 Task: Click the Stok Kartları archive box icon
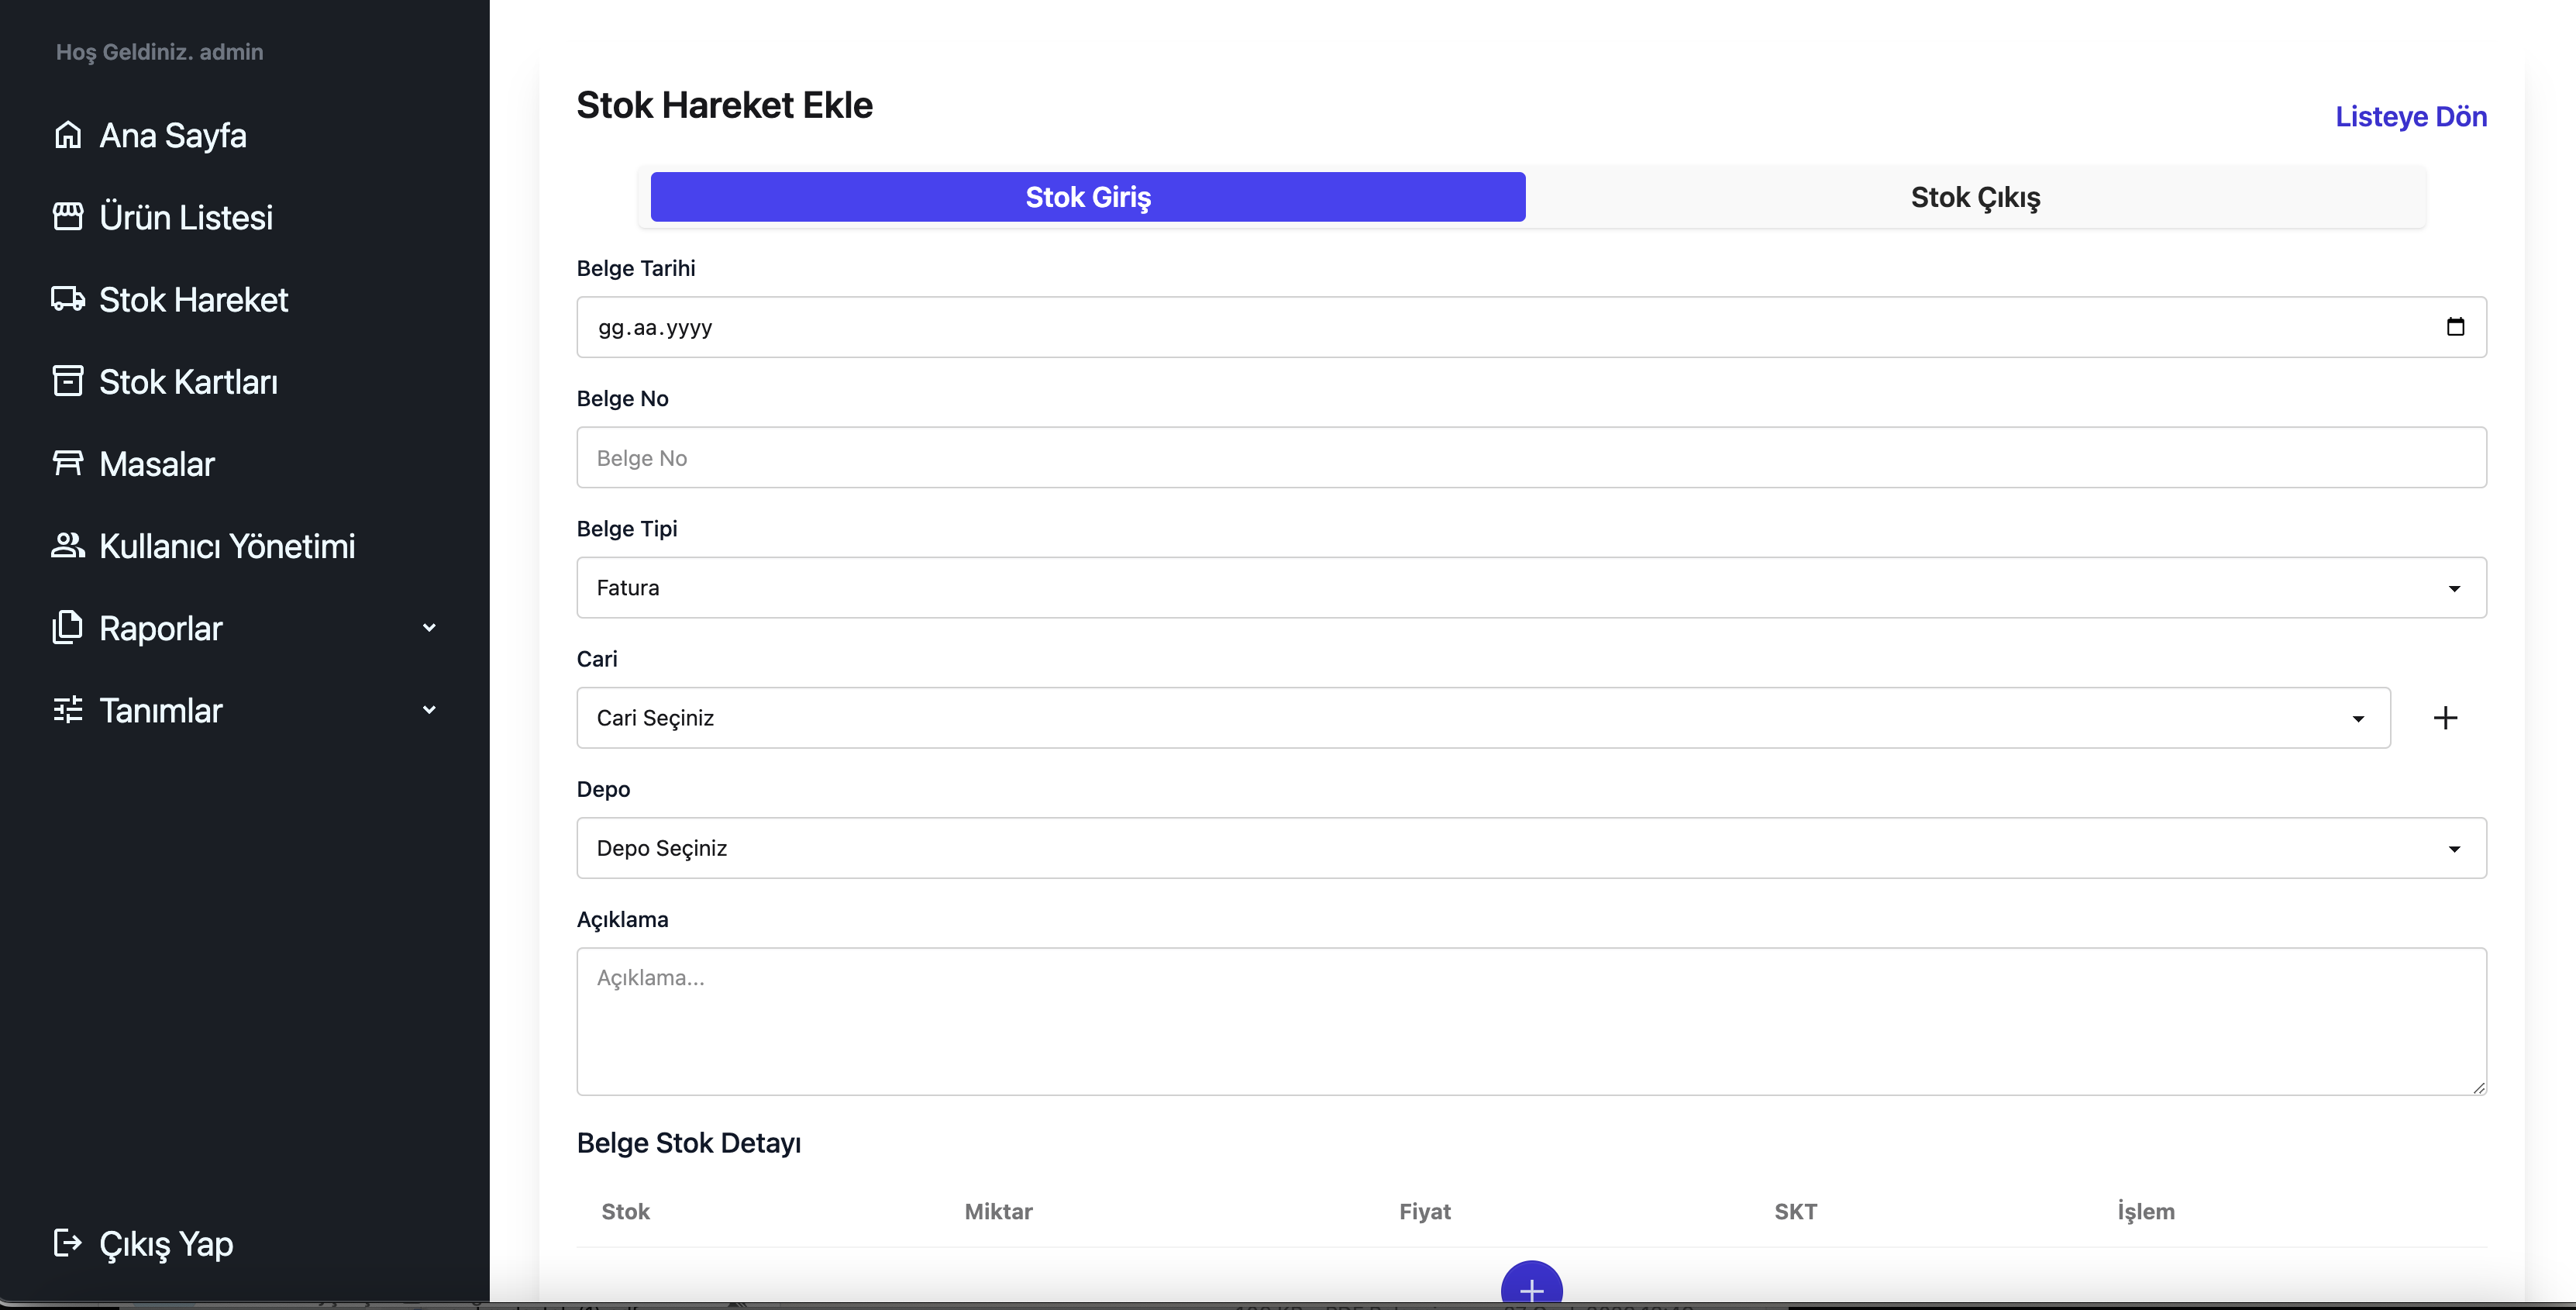tap(68, 381)
